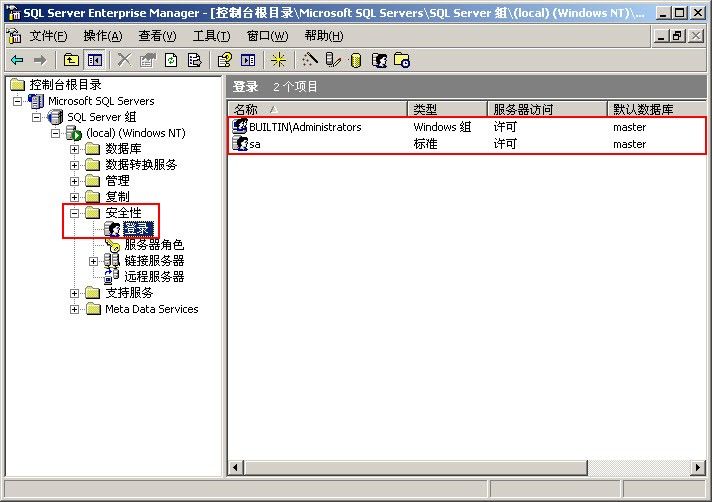The width and height of the screenshot is (712, 502).
Task: Expand the 复制 folder
Action: [74, 197]
